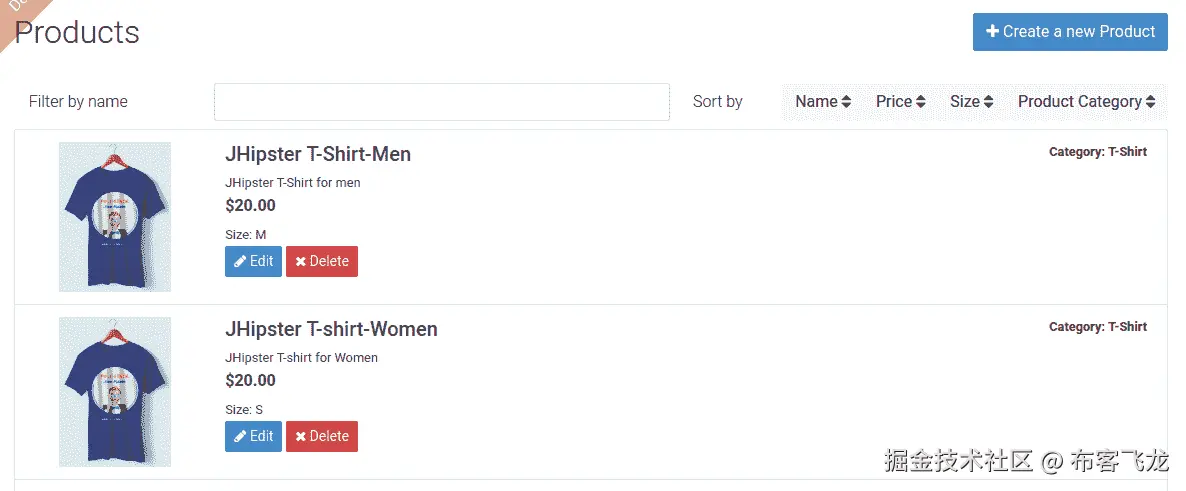Click pencil icon for JHipster T-Shirt-Men
The image size is (1186, 491).
(240, 262)
